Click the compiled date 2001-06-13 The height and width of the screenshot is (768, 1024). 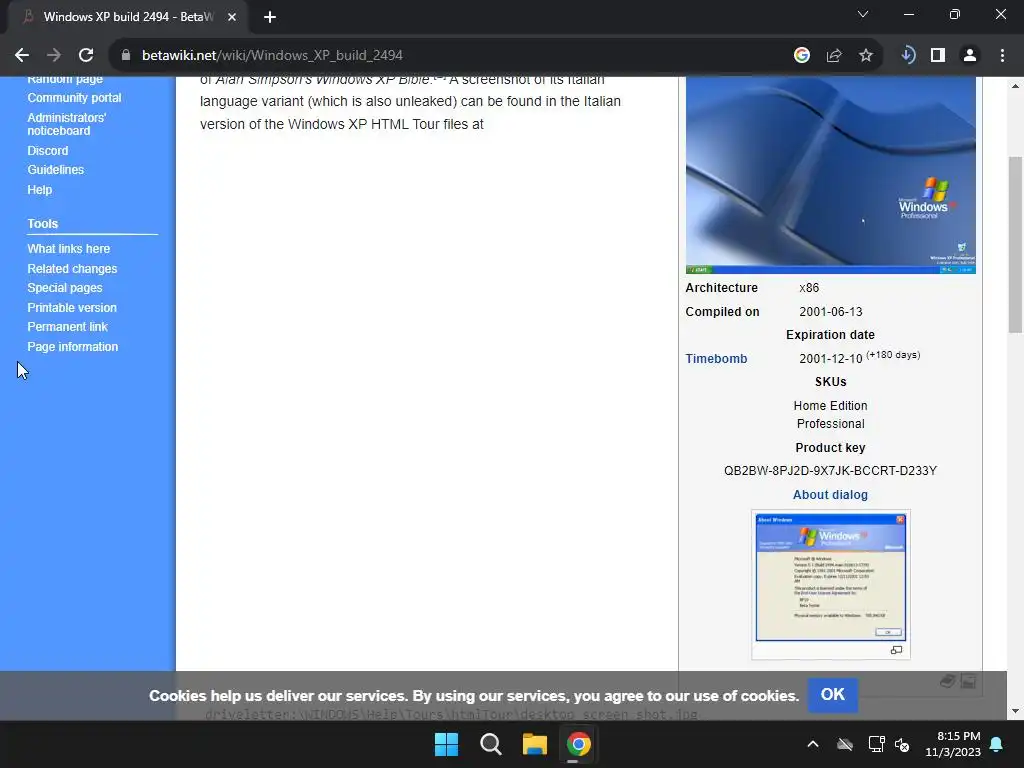coord(831,312)
